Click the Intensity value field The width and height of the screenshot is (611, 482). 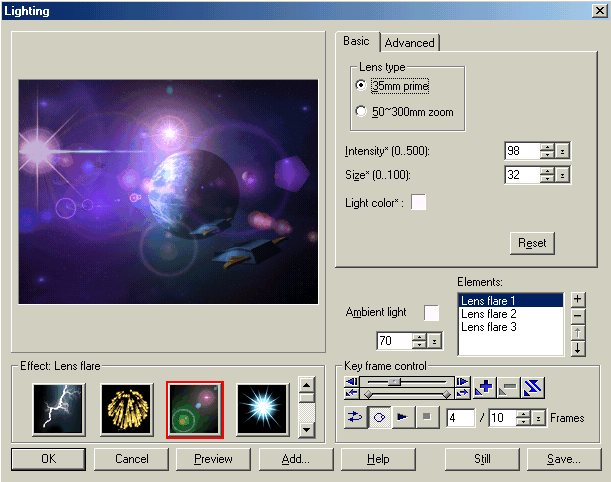click(523, 151)
